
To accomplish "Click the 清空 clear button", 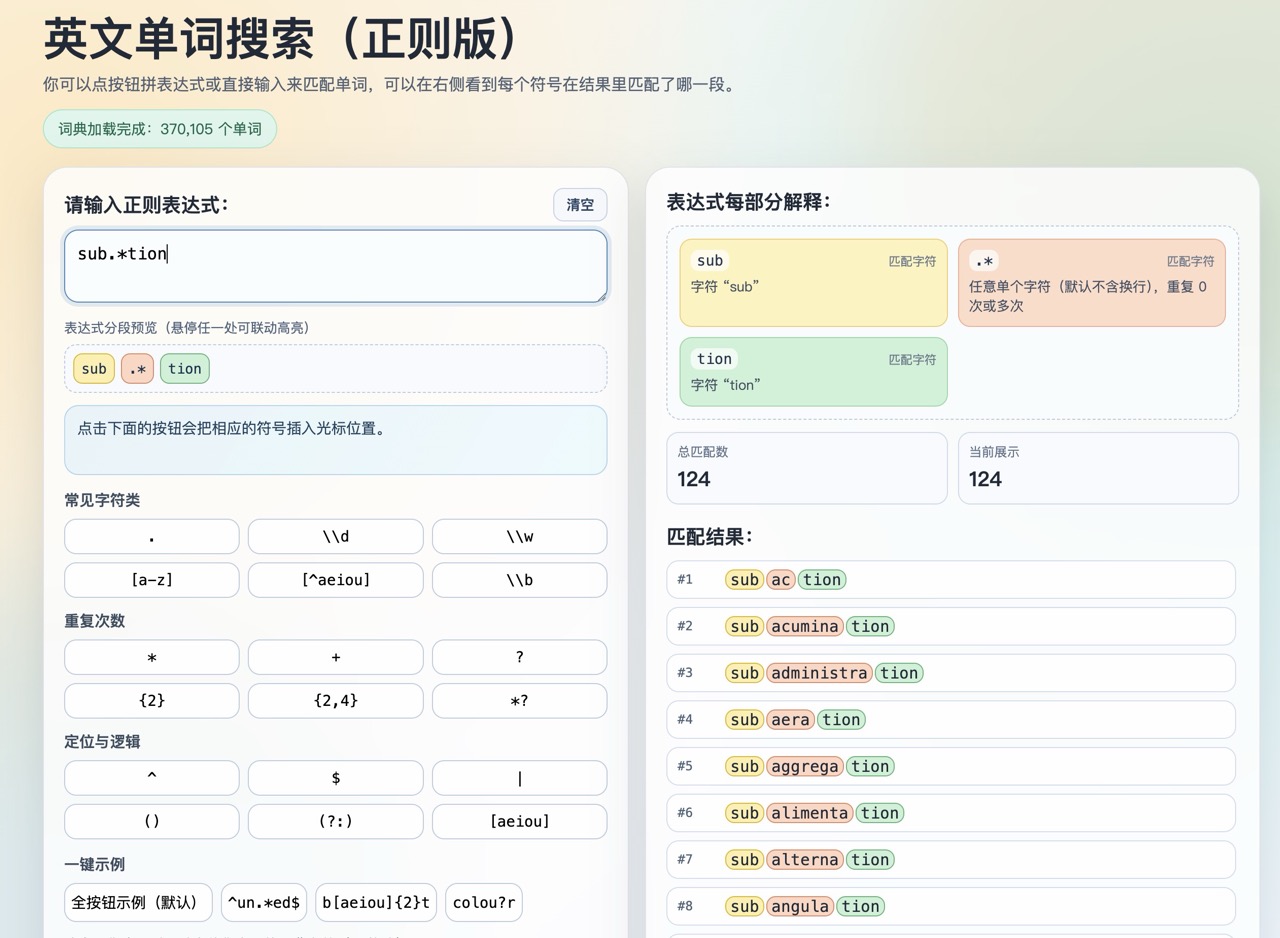I will [x=580, y=205].
